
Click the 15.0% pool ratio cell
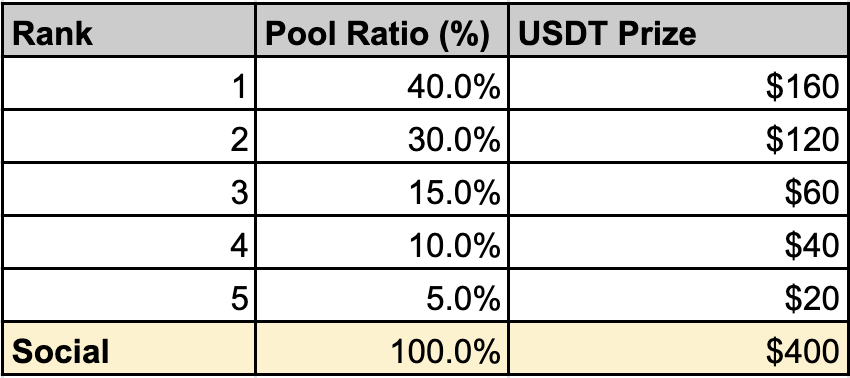[382, 189]
